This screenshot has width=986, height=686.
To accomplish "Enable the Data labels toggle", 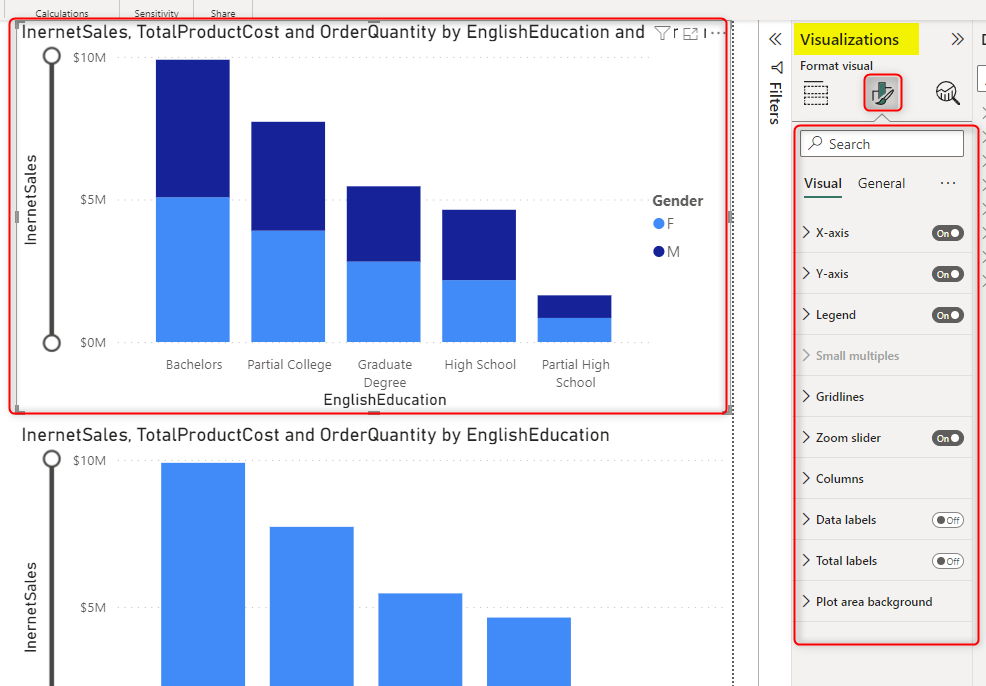I will tap(947, 520).
